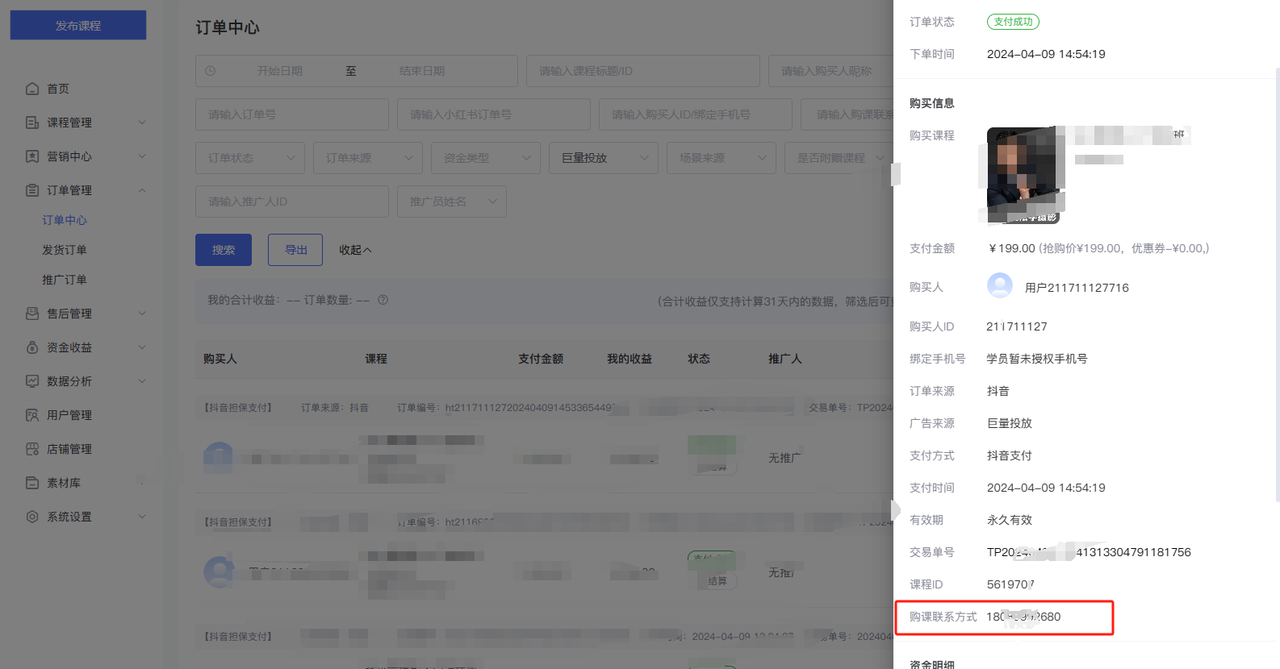This screenshot has height=669, width=1280.
Task: Collapse the 订单管理 sidebar section
Action: 141,190
